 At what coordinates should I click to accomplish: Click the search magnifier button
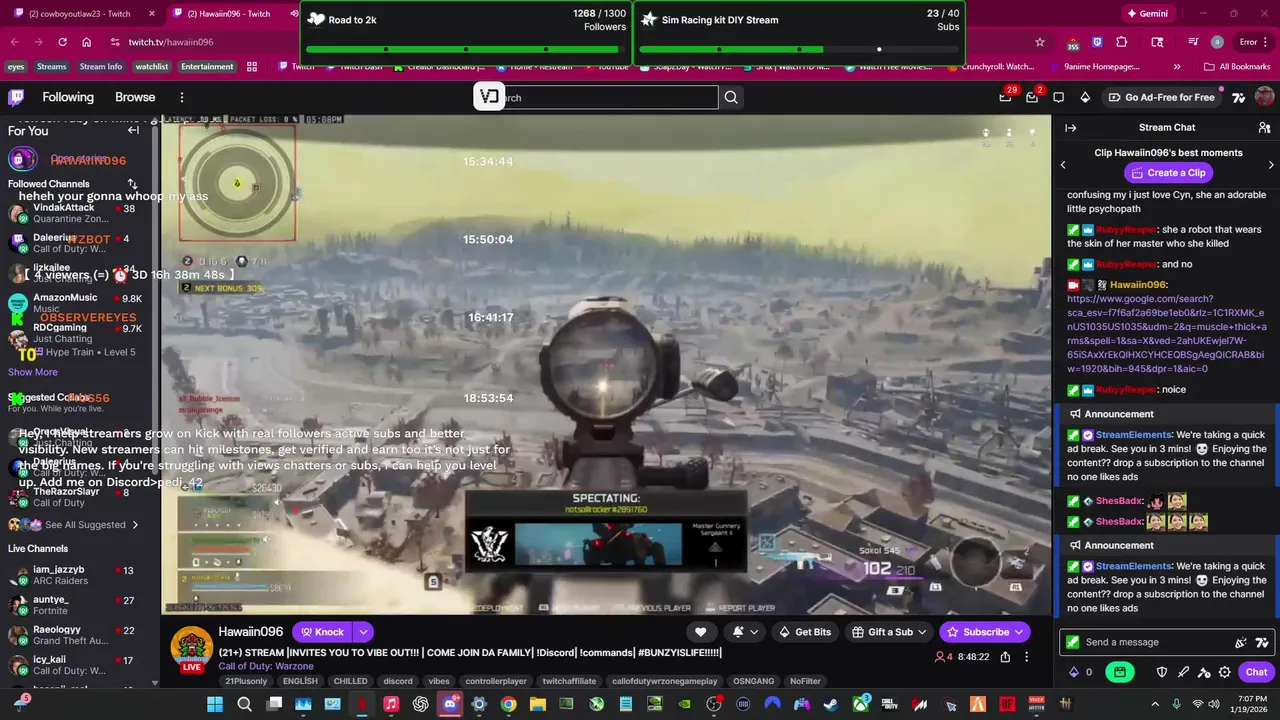[731, 97]
